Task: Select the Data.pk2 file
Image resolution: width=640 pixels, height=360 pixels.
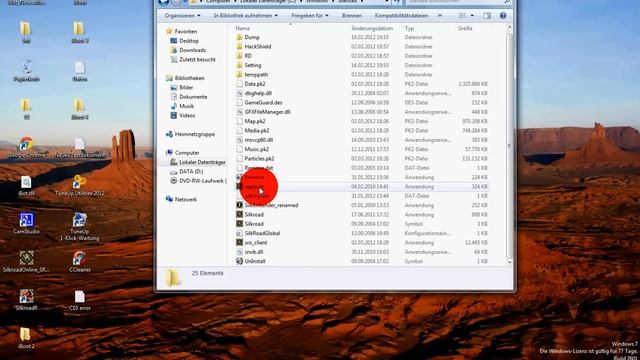Action: (x=255, y=84)
